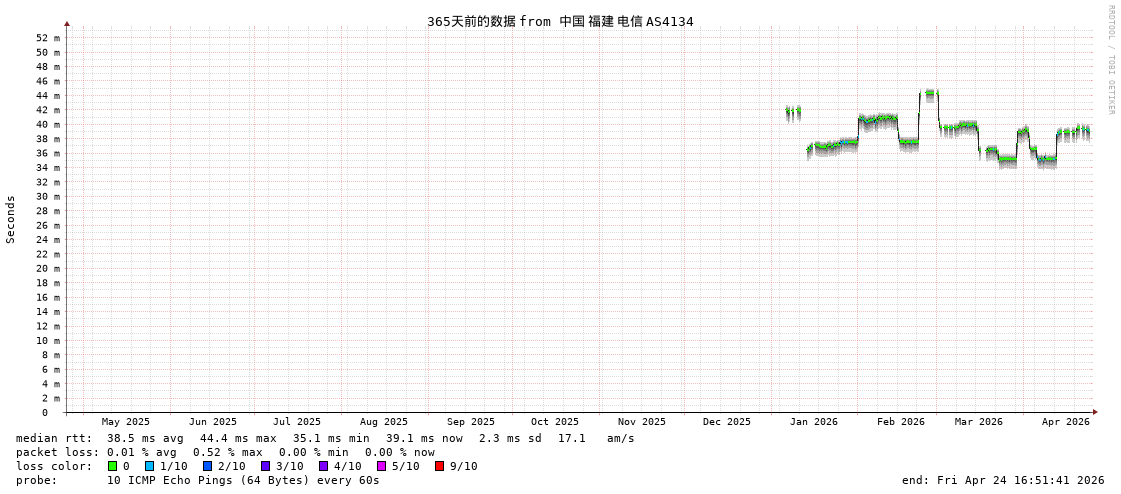Screen dimensions: 1121x494
Task: Click the 40 m y-axis tick label
Action: (48, 125)
